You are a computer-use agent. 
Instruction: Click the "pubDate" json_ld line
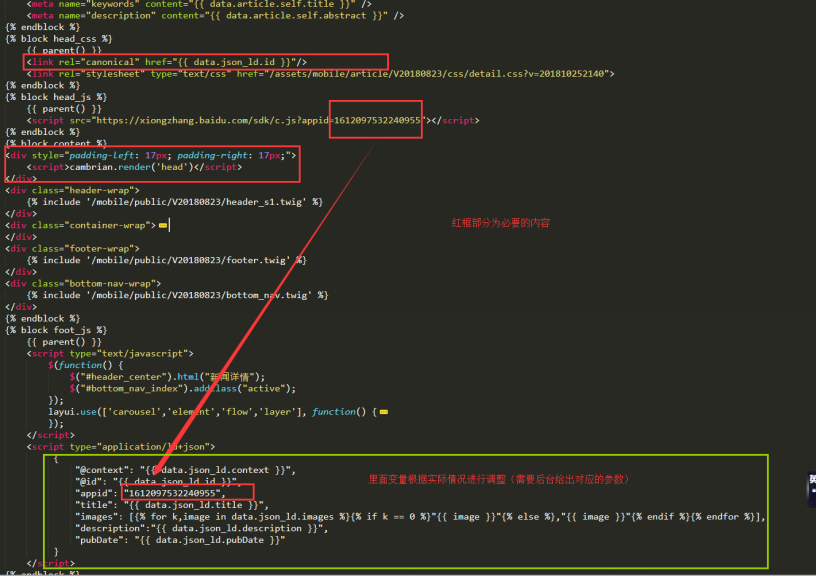[x=180, y=540]
